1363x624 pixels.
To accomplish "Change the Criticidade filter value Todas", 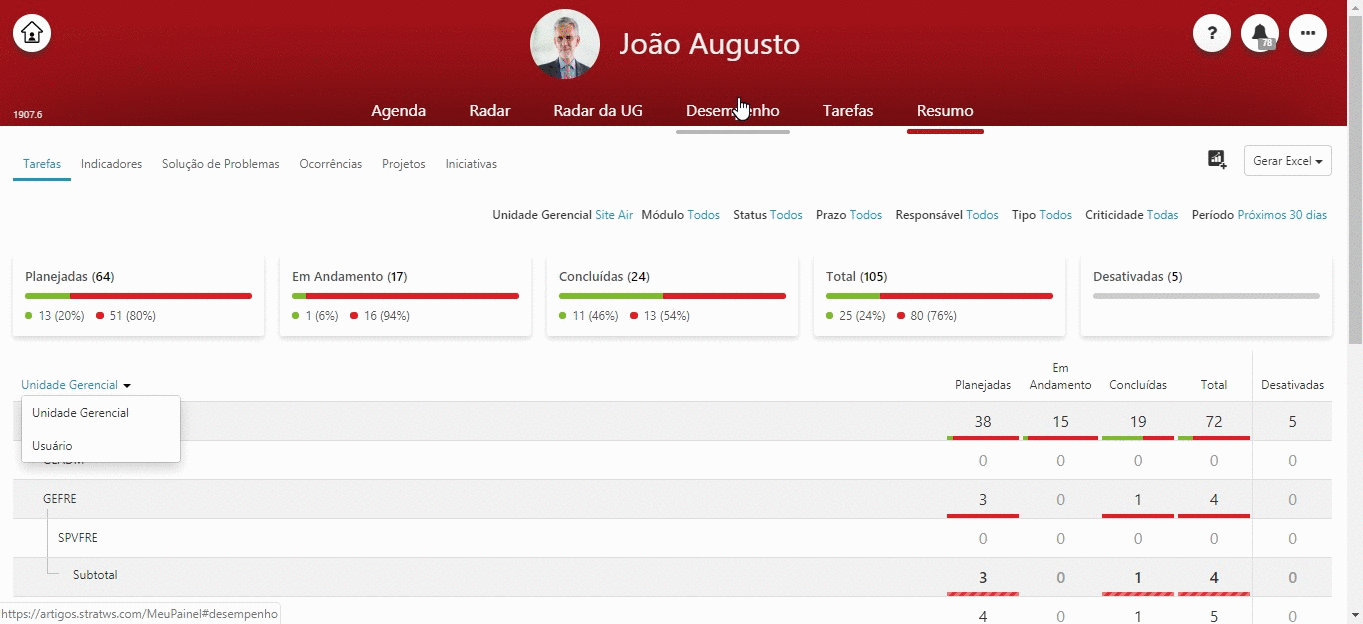I will pos(1162,215).
